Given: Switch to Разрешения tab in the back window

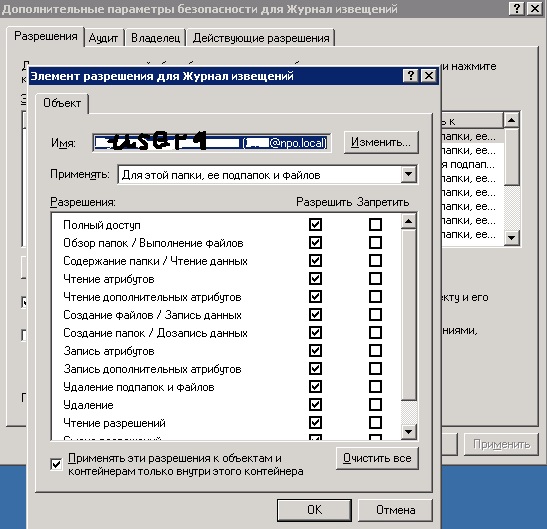Looking at the screenshot, I should pyautogui.click(x=45, y=36).
